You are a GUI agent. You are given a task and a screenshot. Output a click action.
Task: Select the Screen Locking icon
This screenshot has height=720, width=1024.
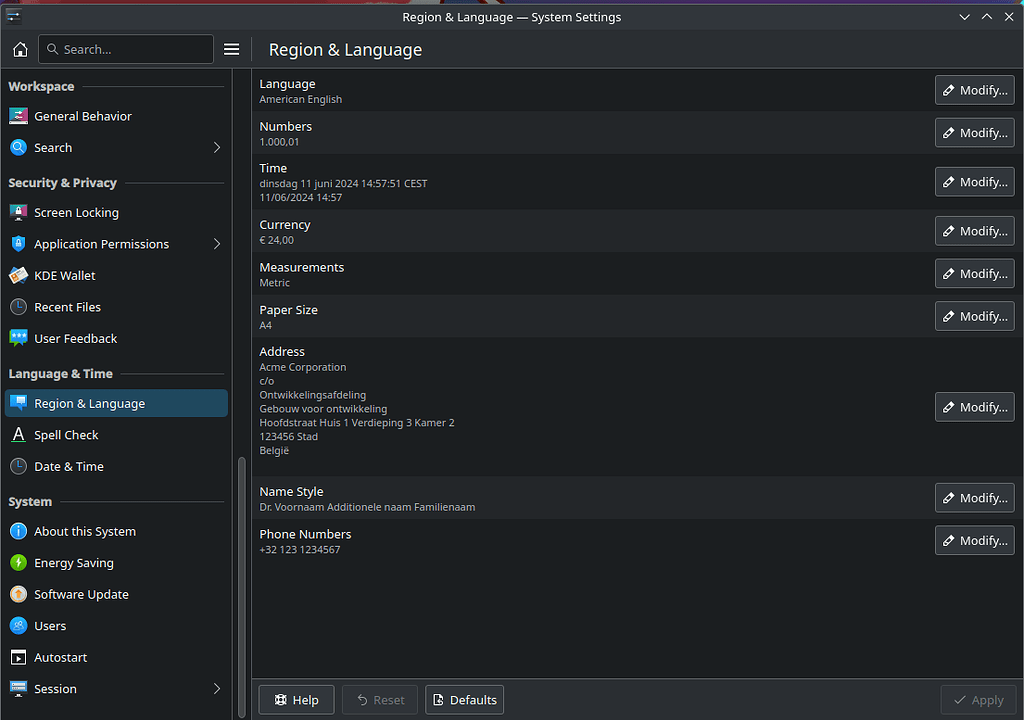(x=18, y=212)
